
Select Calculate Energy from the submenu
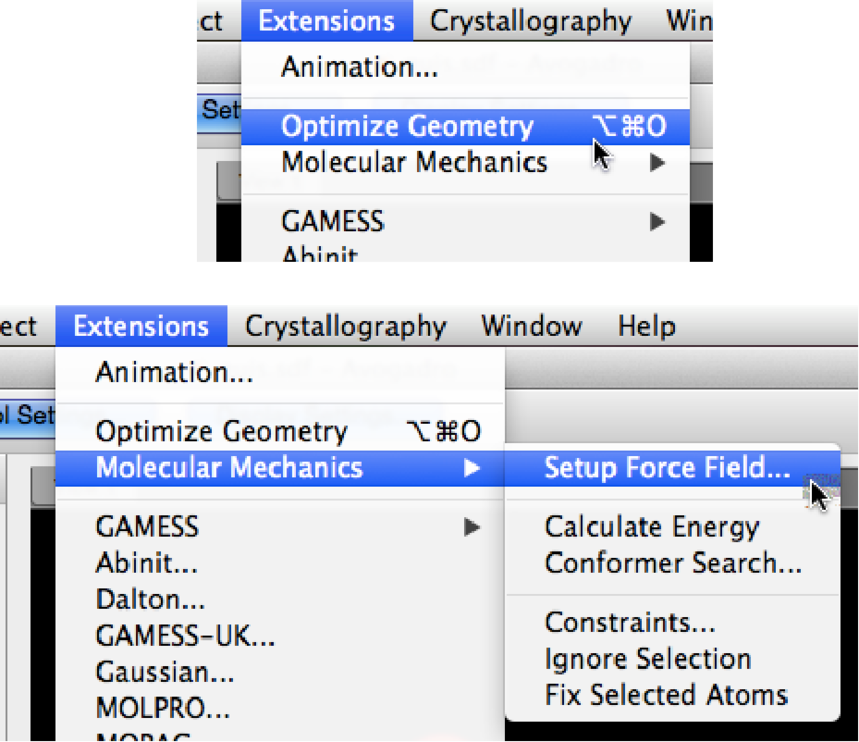(x=651, y=527)
